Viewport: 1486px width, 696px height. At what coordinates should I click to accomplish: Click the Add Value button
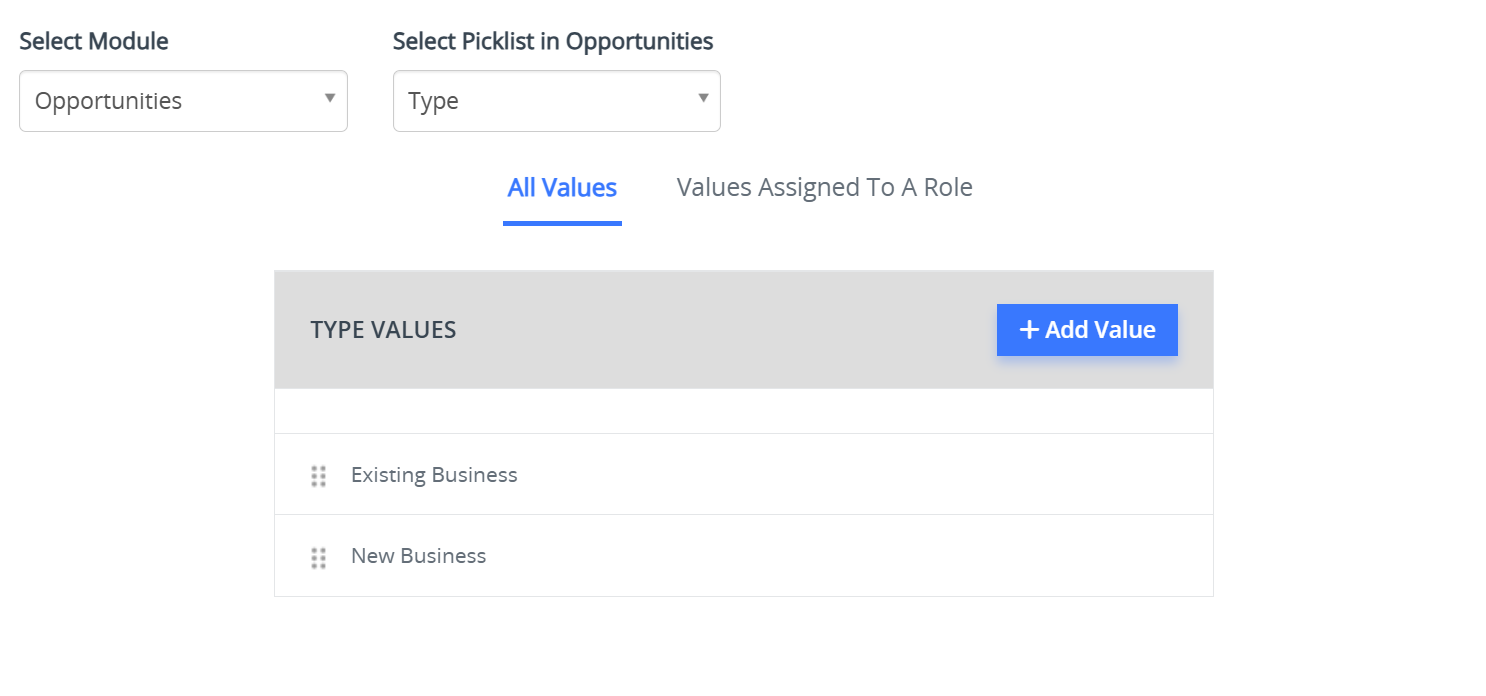pyautogui.click(x=1087, y=330)
